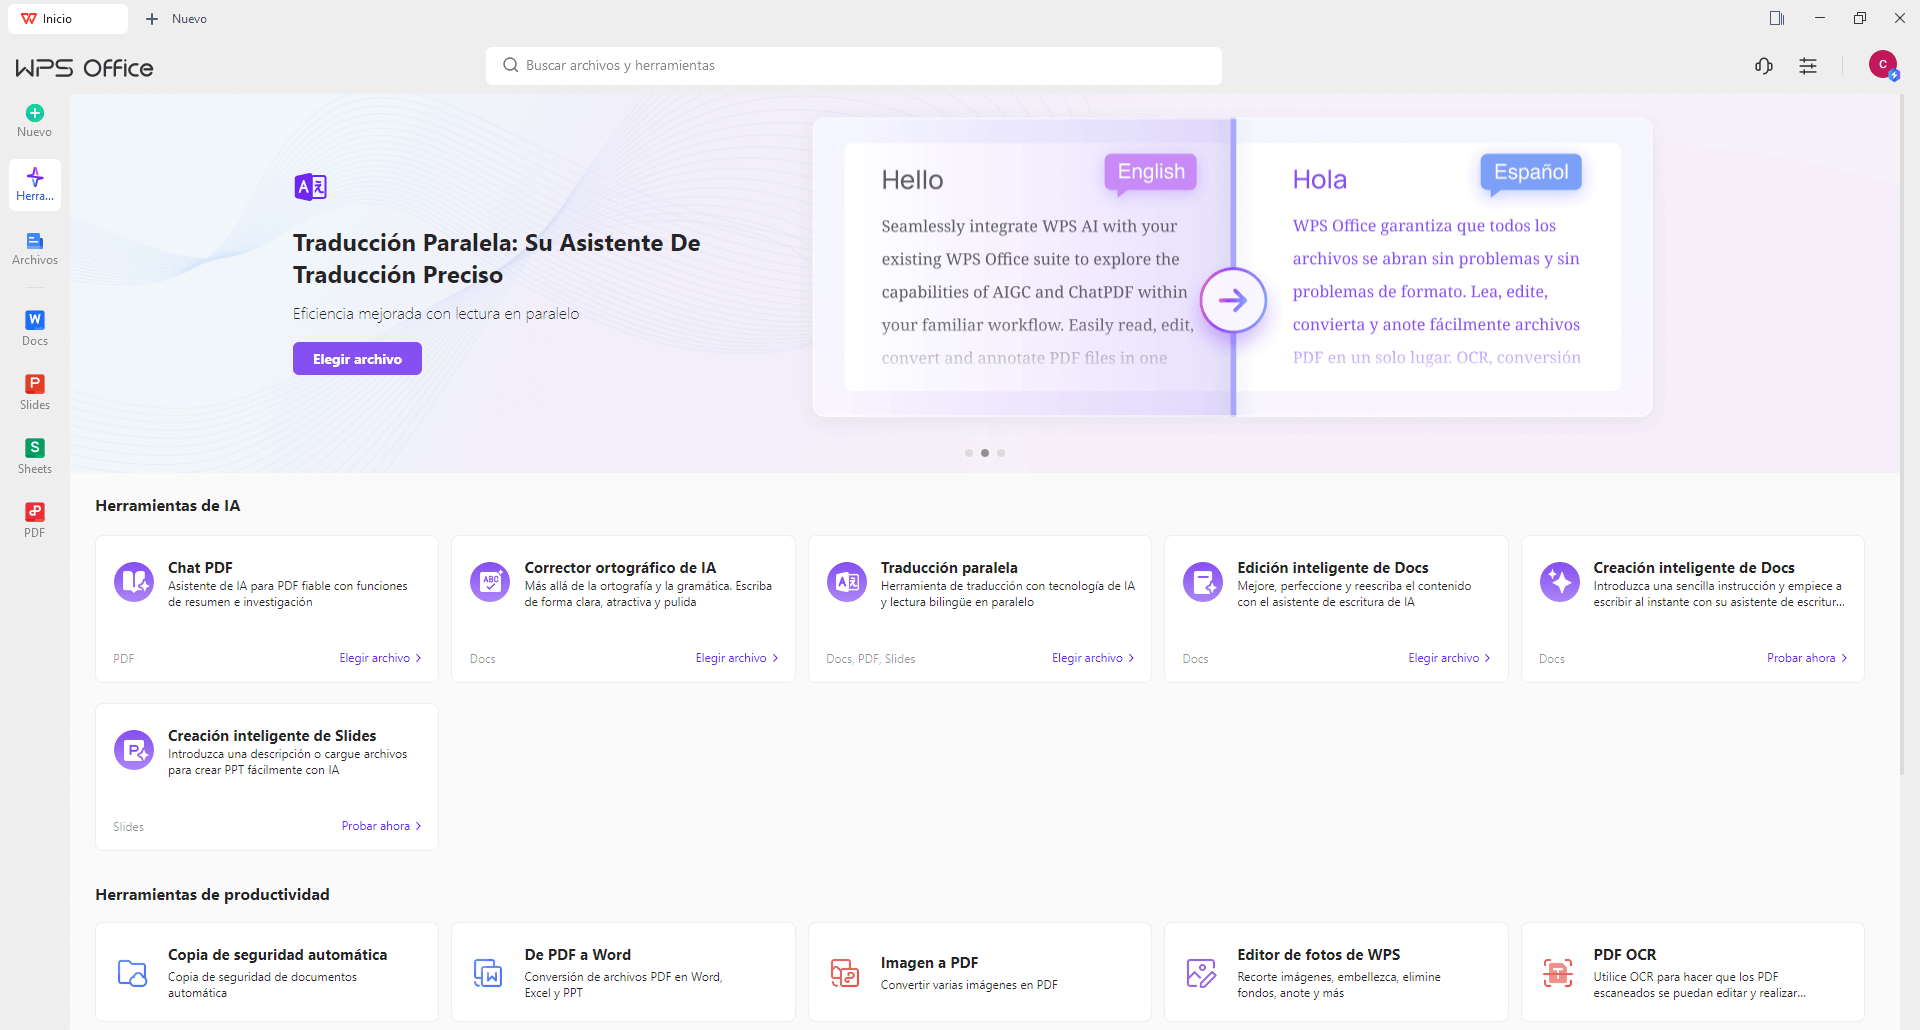Click the Español language tag in banner

[x=1531, y=172]
